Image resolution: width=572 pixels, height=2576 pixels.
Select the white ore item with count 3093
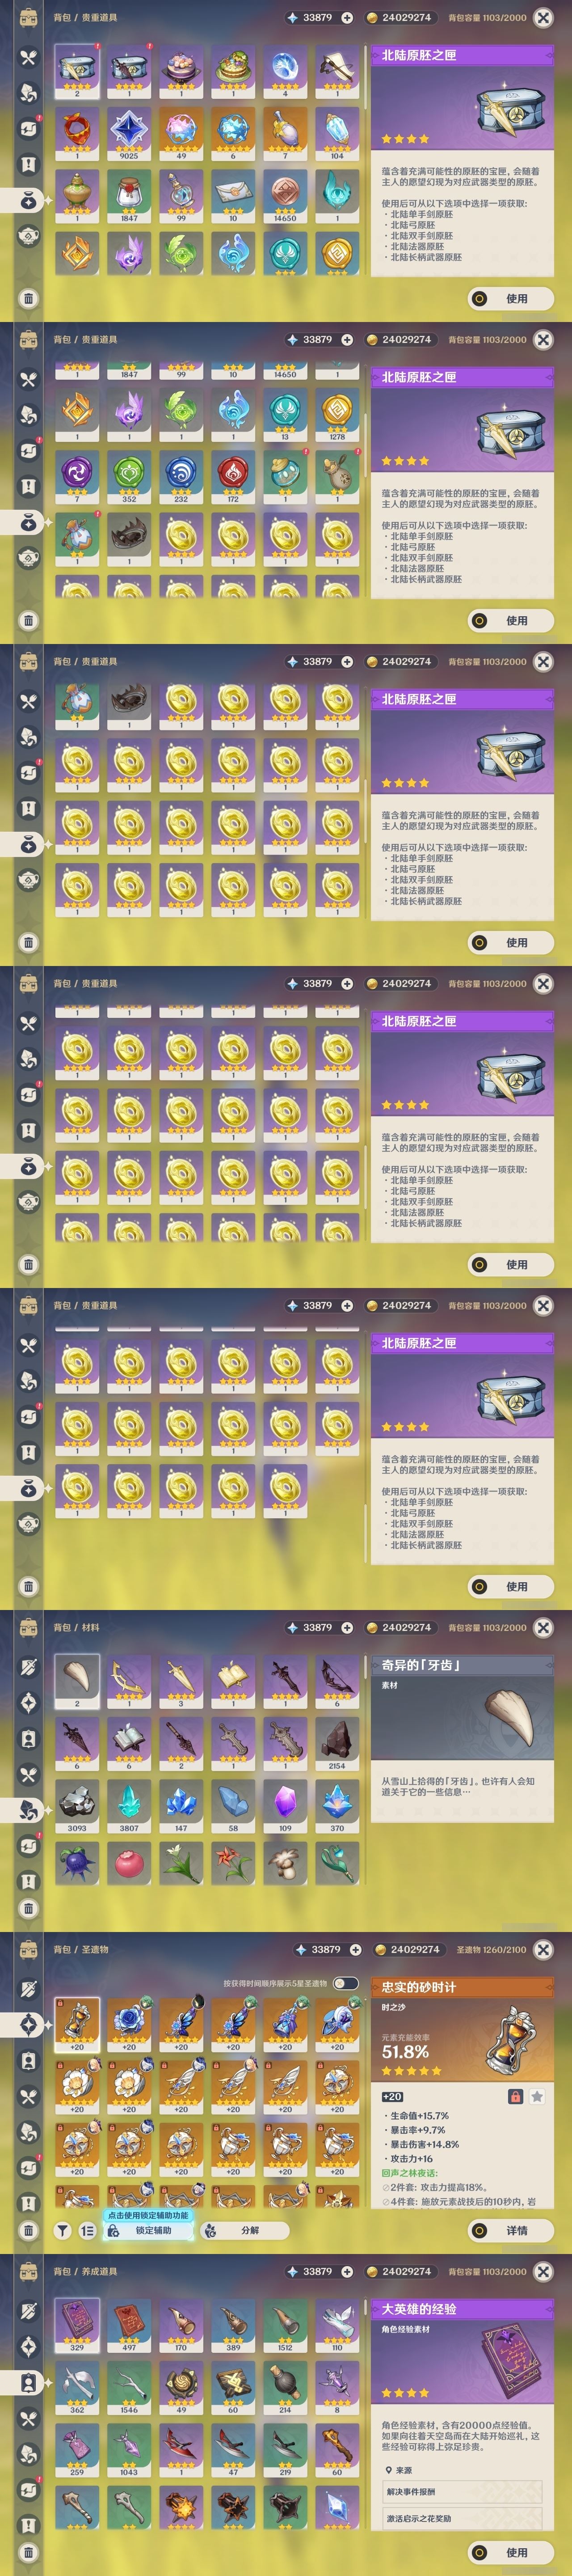pos(77,1806)
